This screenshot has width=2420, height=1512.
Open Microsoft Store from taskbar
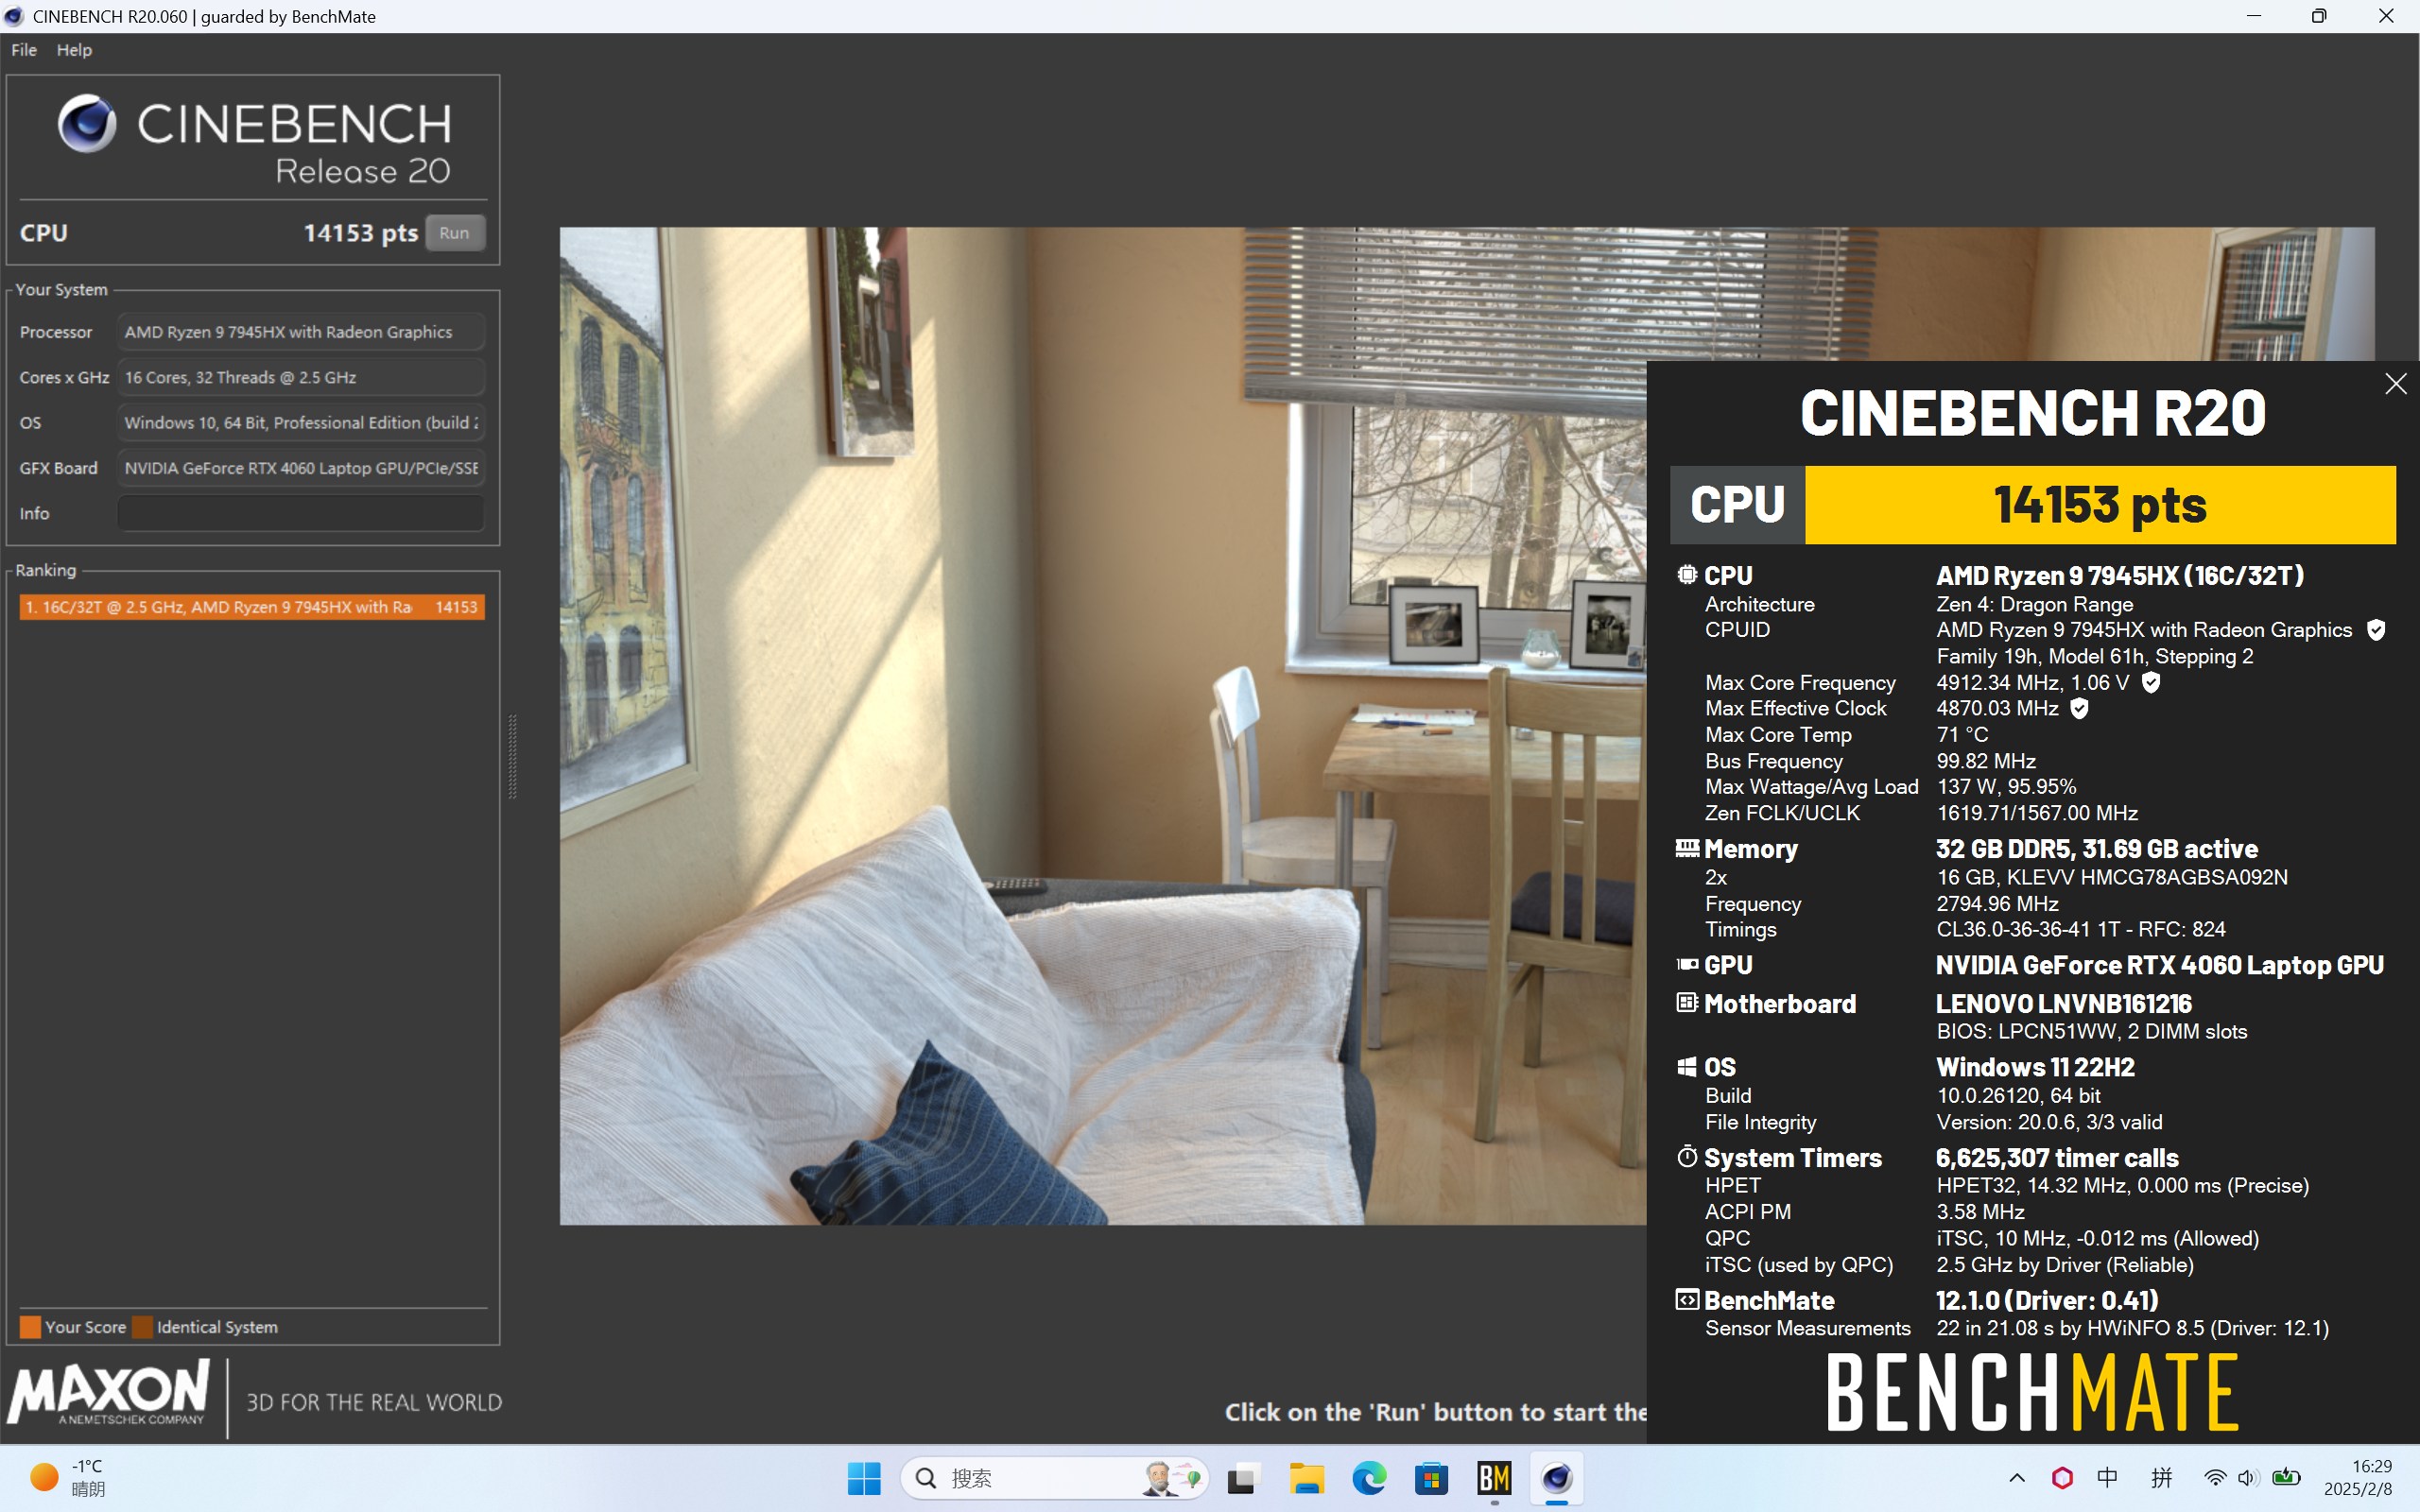pyautogui.click(x=1432, y=1478)
